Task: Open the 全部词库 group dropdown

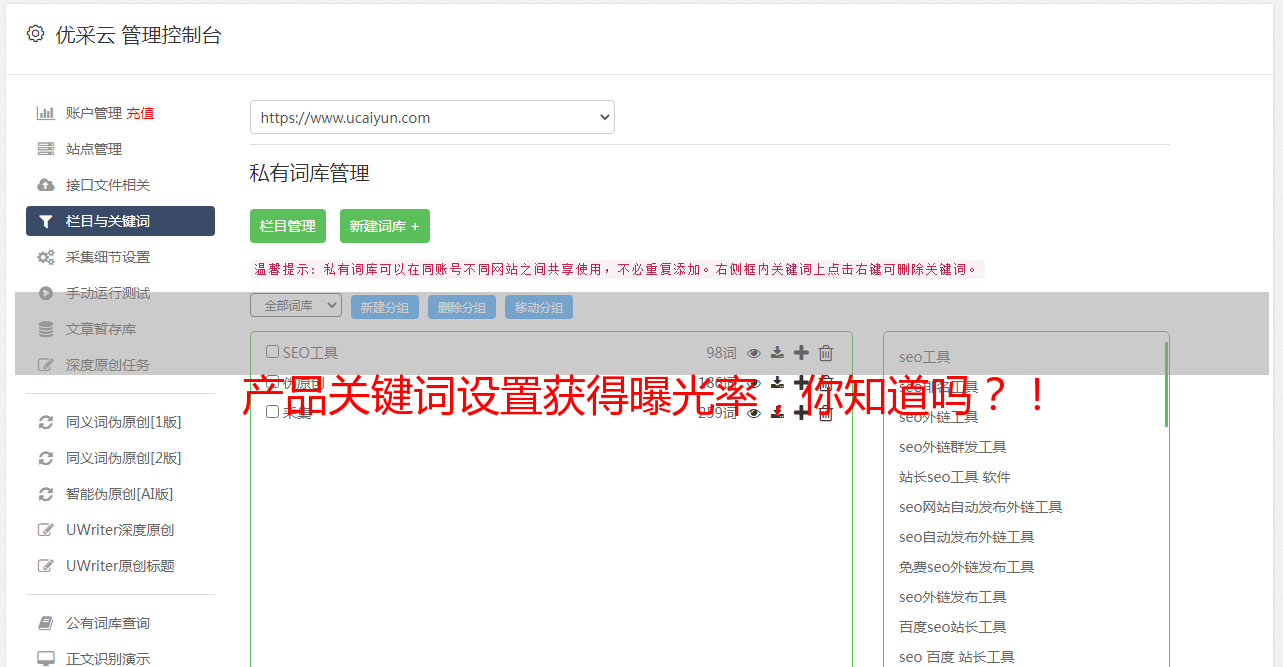Action: click(x=296, y=305)
